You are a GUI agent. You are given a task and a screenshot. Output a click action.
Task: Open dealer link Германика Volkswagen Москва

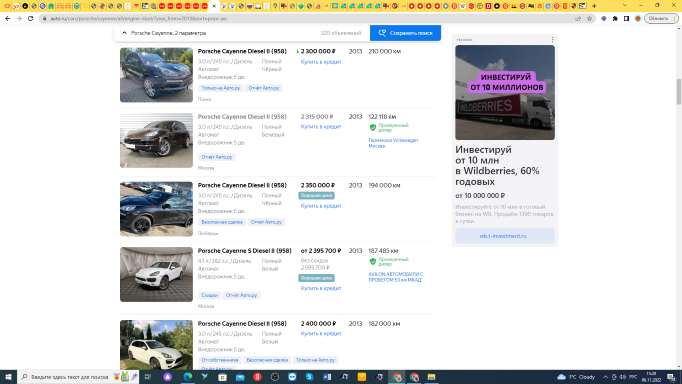click(x=393, y=143)
